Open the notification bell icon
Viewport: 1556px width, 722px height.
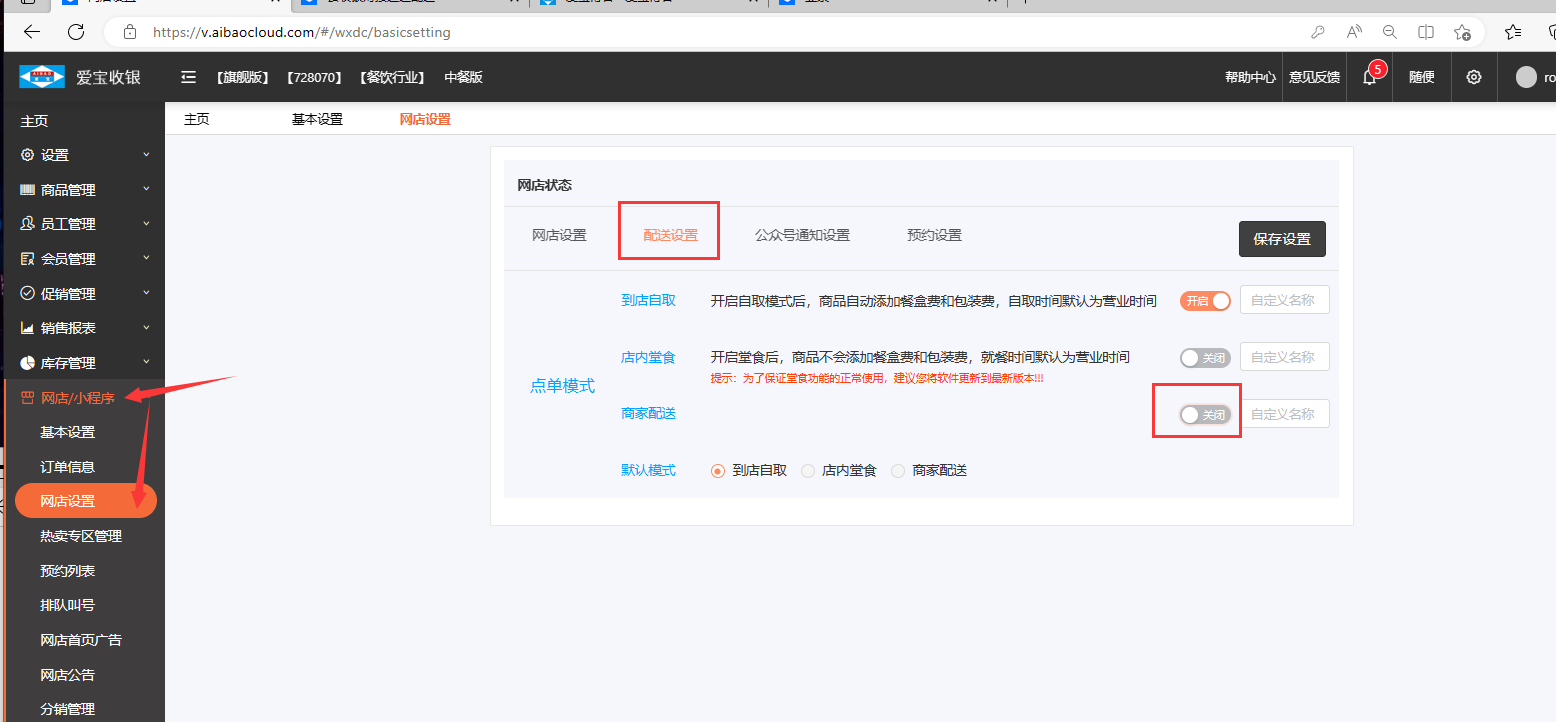(1369, 77)
